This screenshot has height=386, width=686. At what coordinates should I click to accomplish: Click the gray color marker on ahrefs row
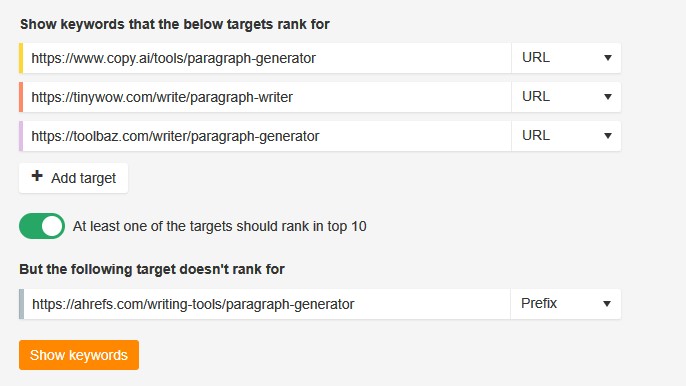(x=21, y=304)
